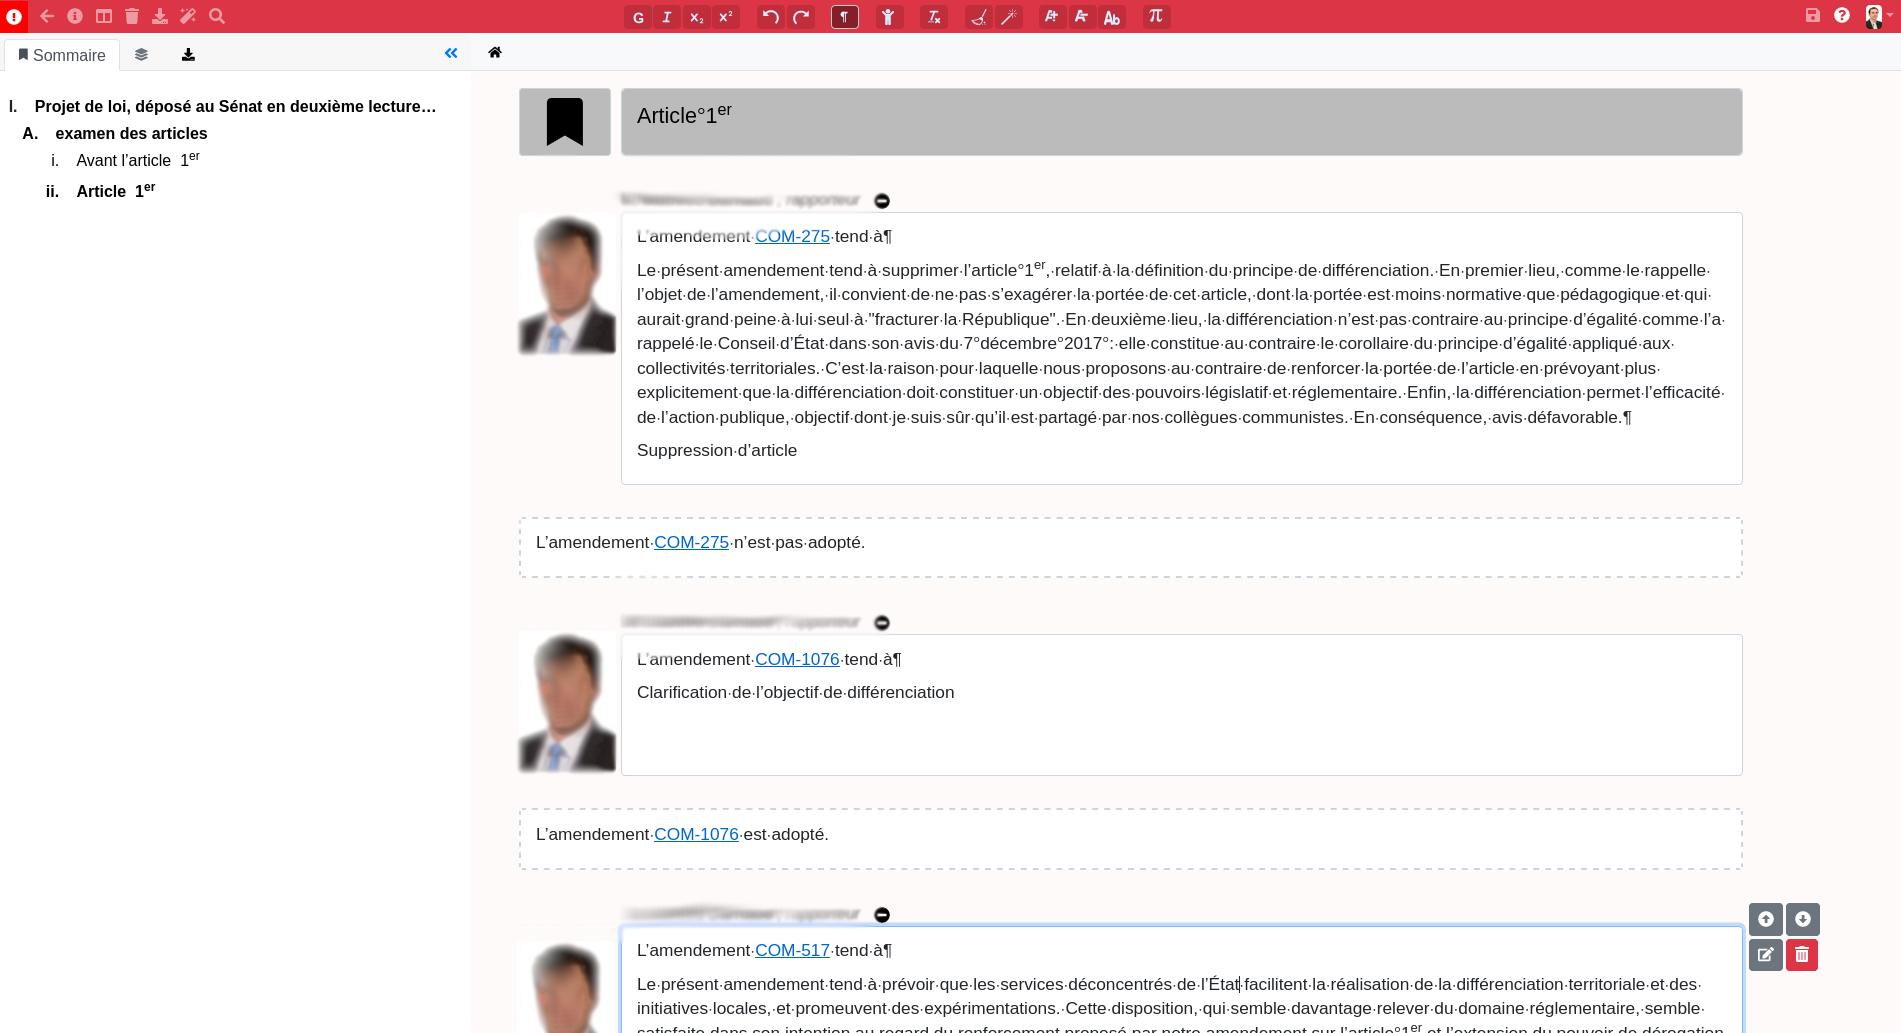Open help with the question mark icon
Image resolution: width=1901 pixels, height=1033 pixels.
click(x=1842, y=16)
